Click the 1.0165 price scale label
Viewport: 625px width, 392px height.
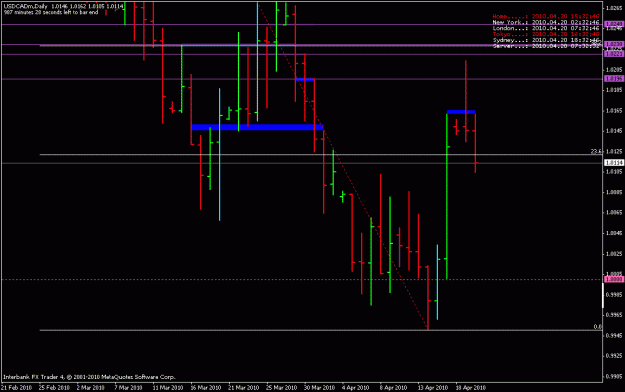point(614,110)
